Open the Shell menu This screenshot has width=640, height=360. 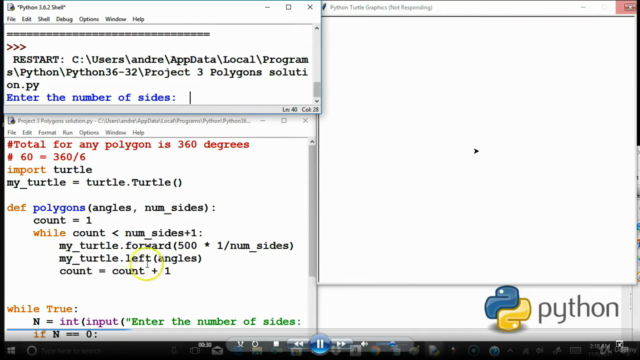point(44,19)
